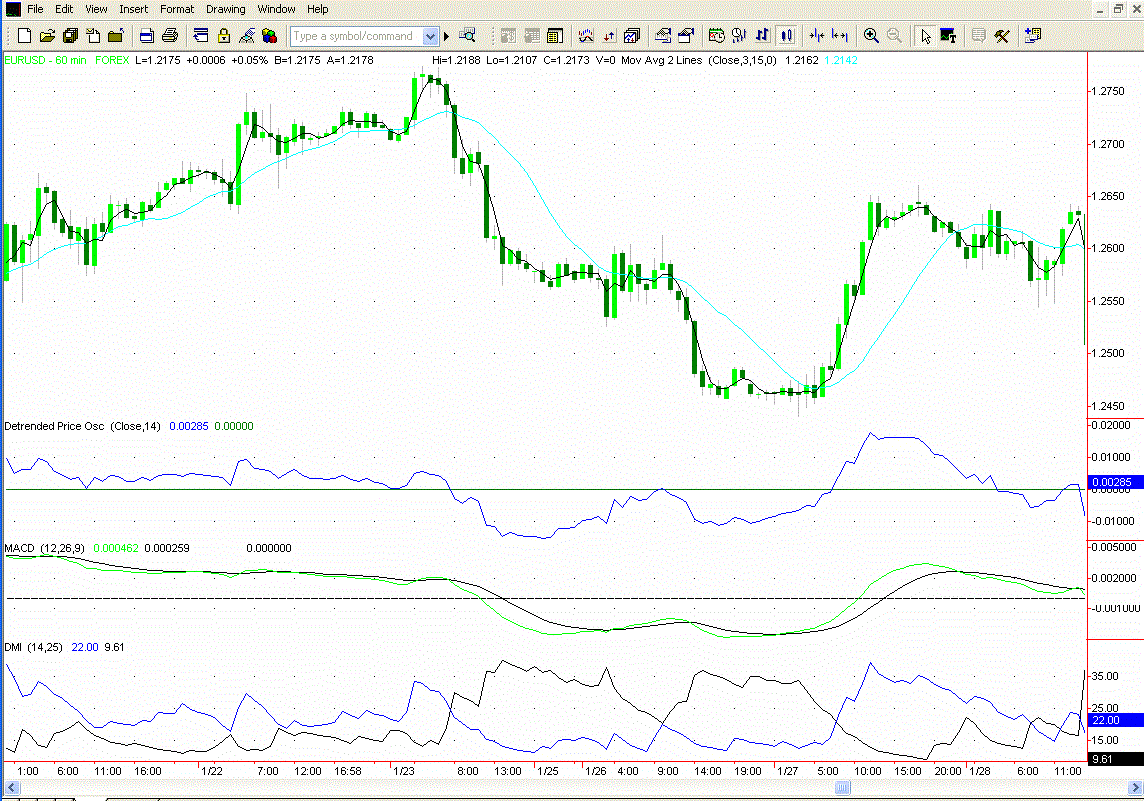Click the horizontal scrollbar thumb

[843, 788]
